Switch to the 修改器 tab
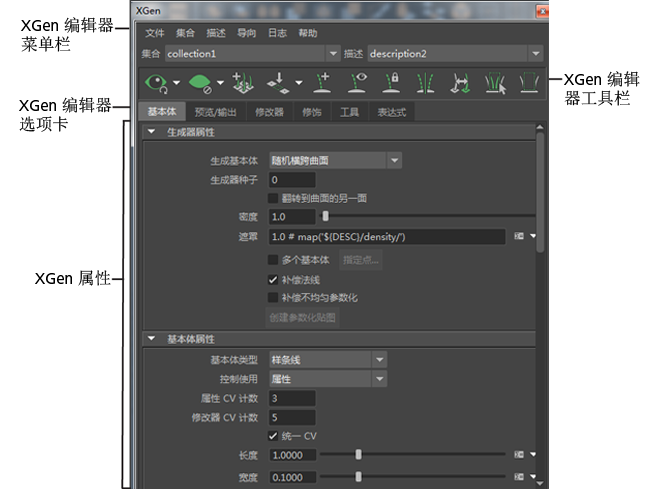Viewport: 650px width, 489px height. (269, 112)
